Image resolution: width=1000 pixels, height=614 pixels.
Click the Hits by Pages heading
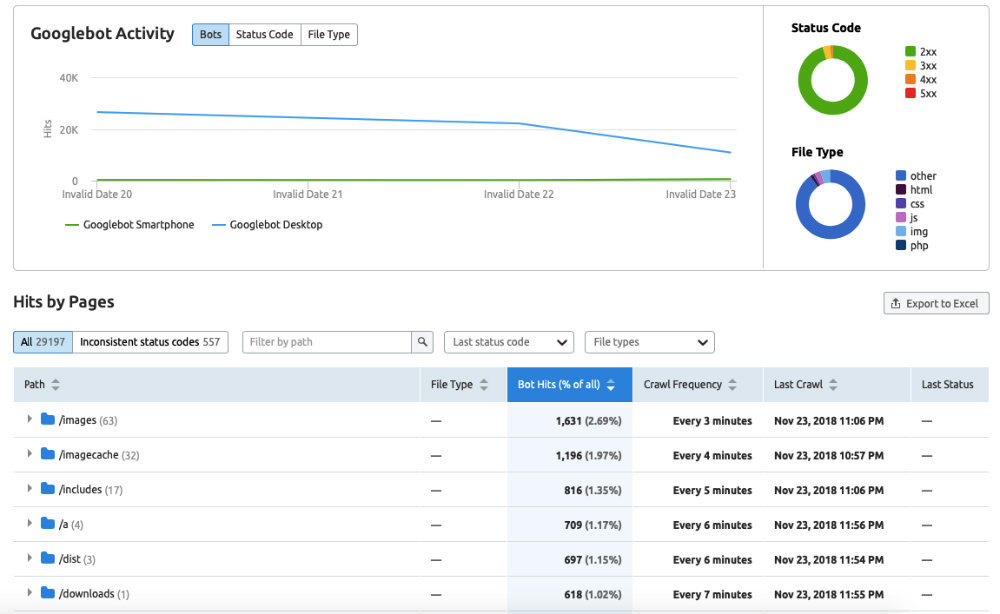click(64, 302)
